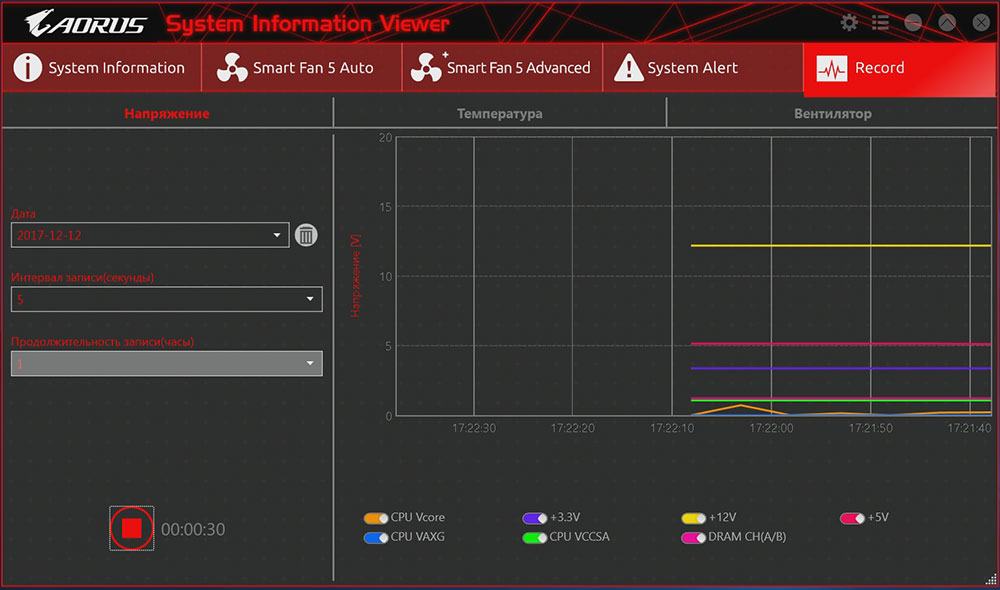Open the Дата dropdown showing 2017-12-12
The width and height of the screenshot is (1000, 590).
pyautogui.click(x=150, y=235)
